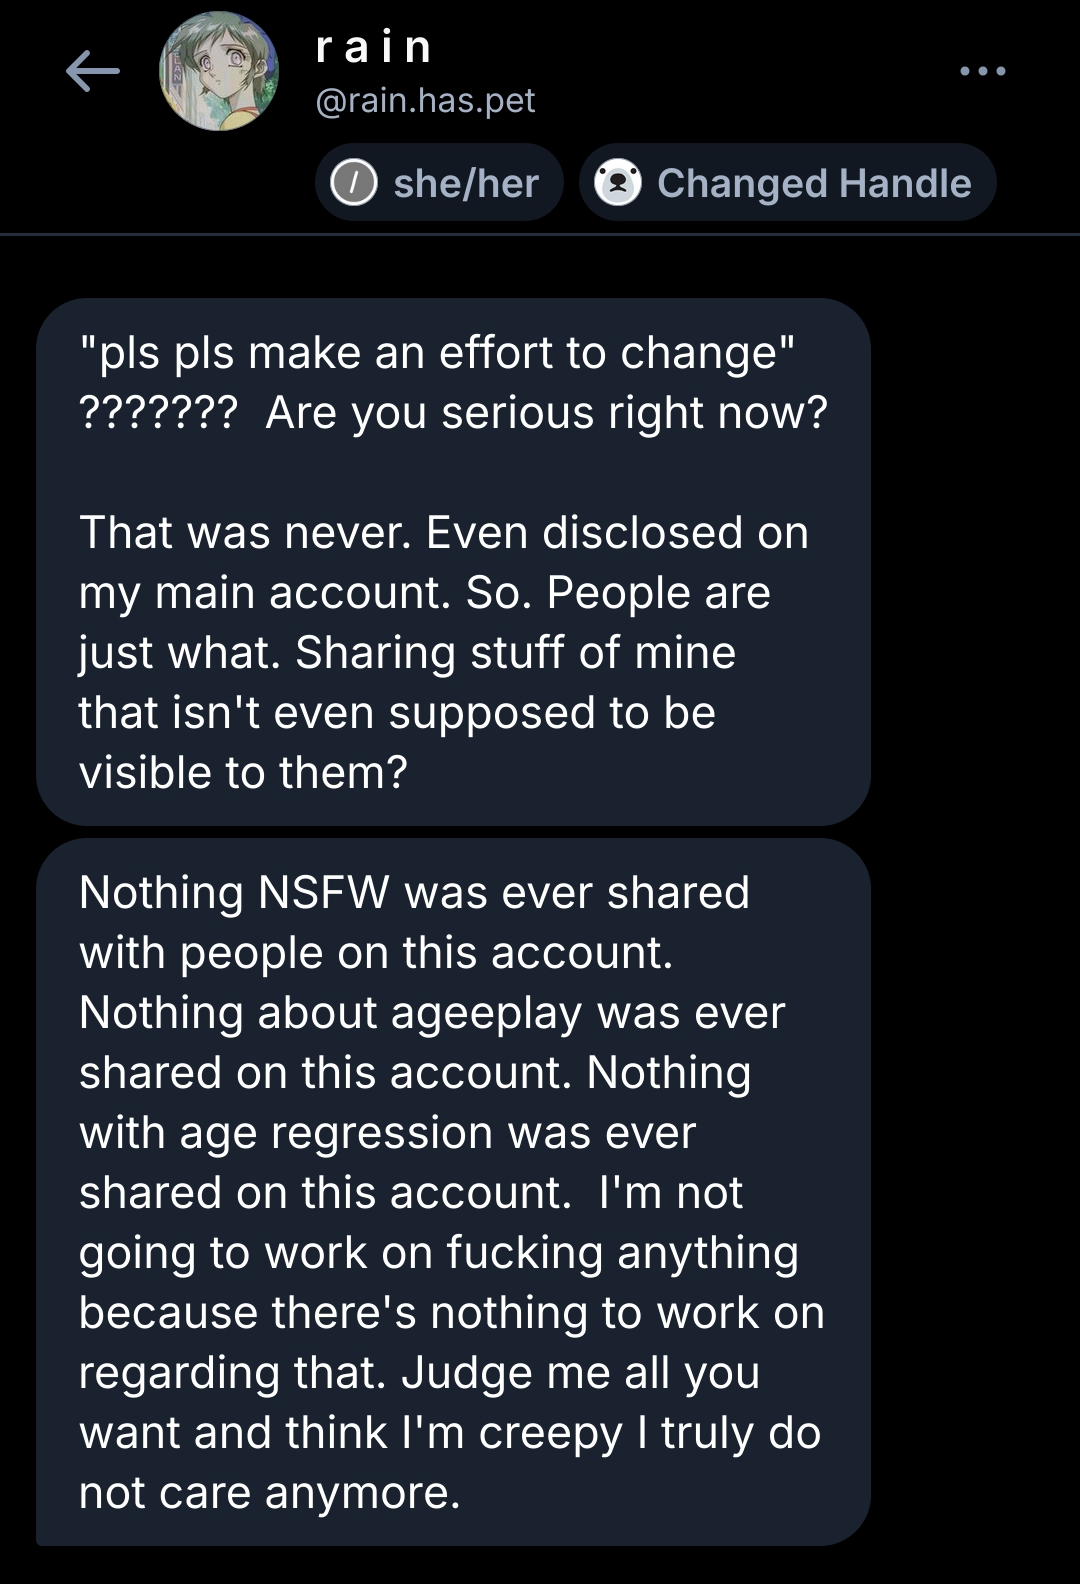Click the "regarding that. Judge me all you" line

point(419,1373)
